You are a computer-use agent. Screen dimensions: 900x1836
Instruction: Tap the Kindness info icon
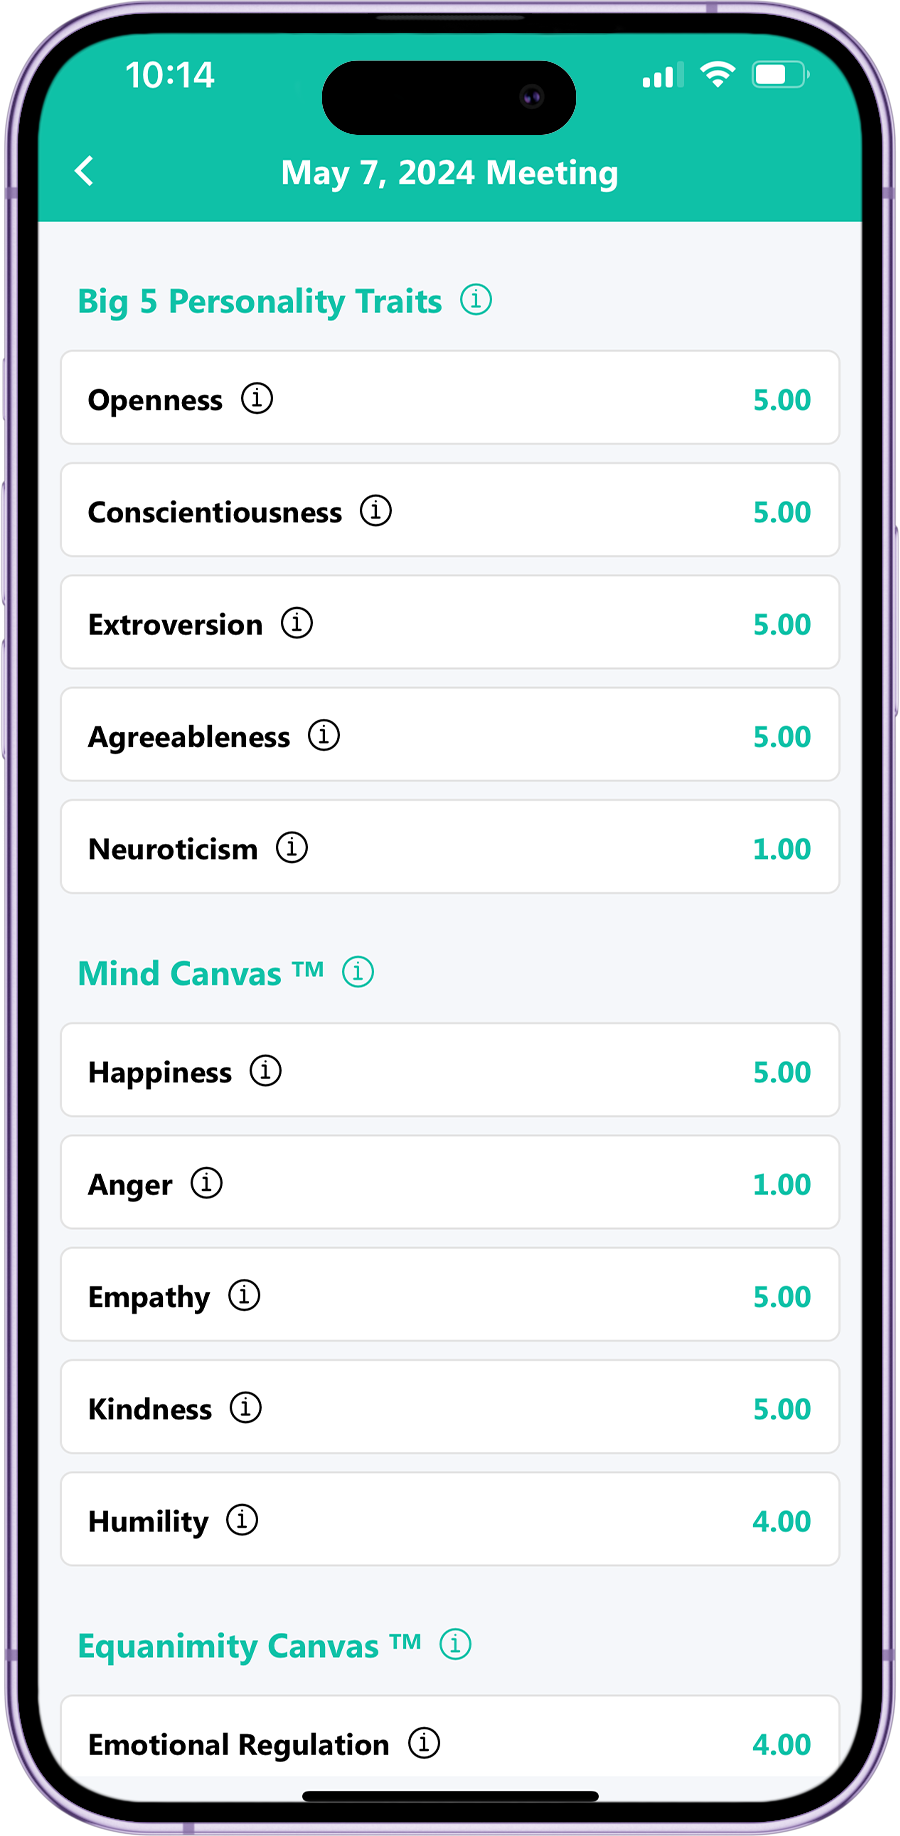pyautogui.click(x=246, y=1407)
